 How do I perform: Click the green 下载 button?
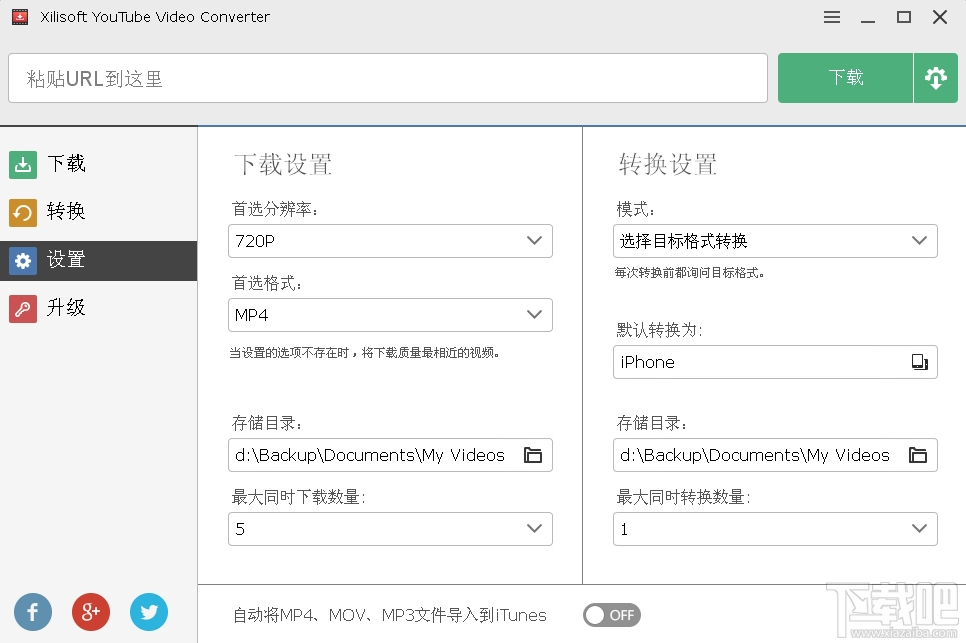845,78
